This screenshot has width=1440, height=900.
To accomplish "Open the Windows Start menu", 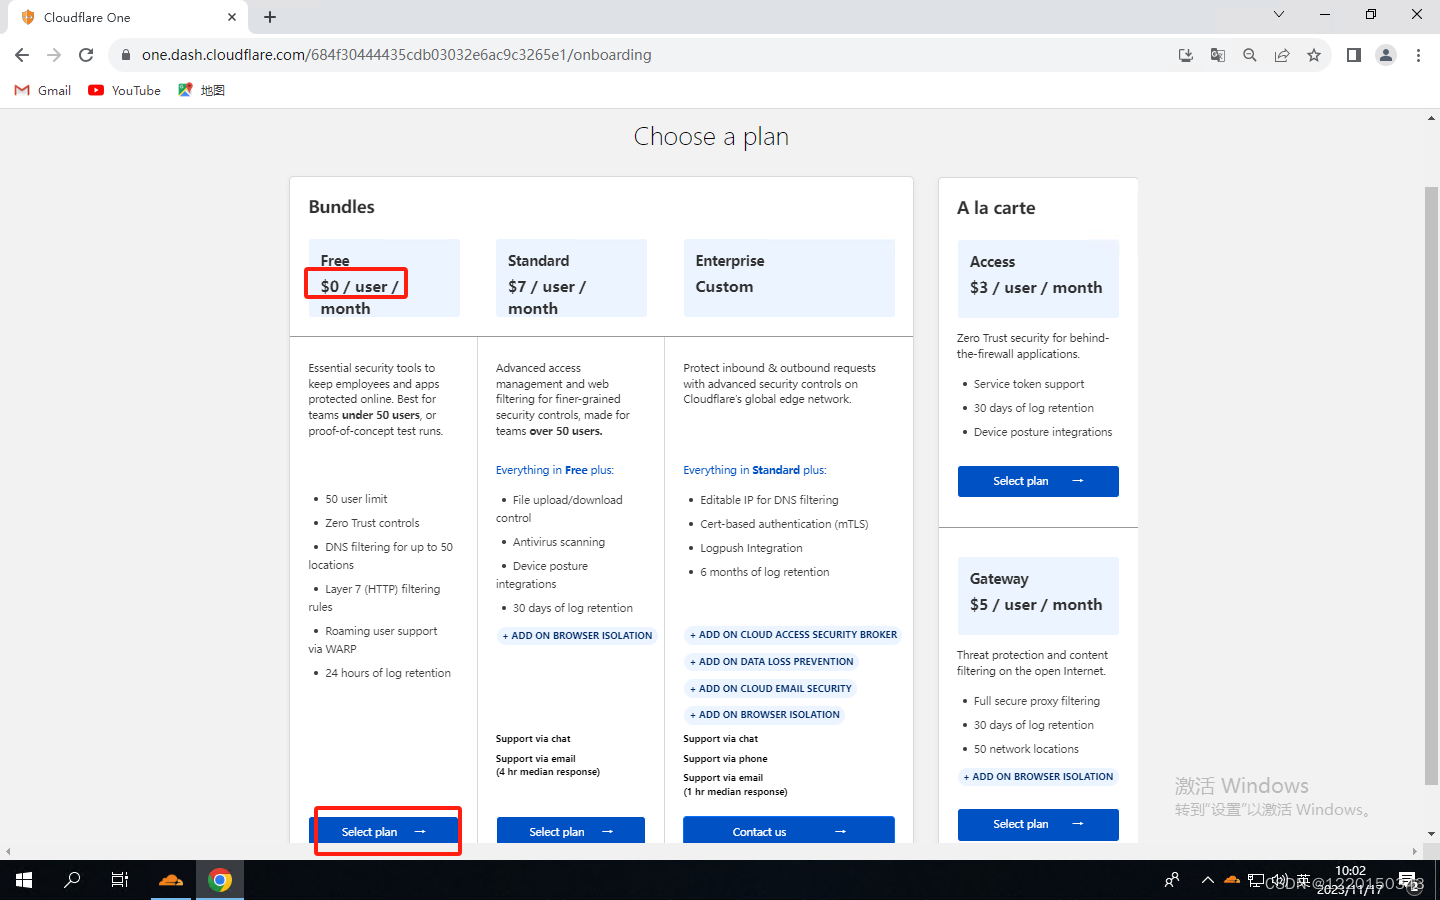I will [24, 880].
